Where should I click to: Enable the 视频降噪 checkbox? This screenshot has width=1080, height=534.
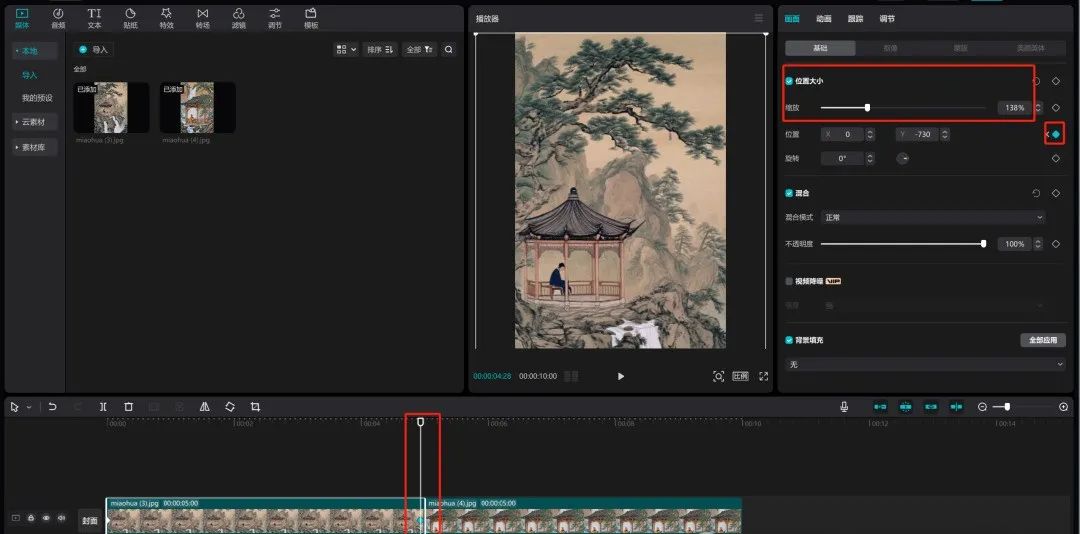[x=789, y=281]
